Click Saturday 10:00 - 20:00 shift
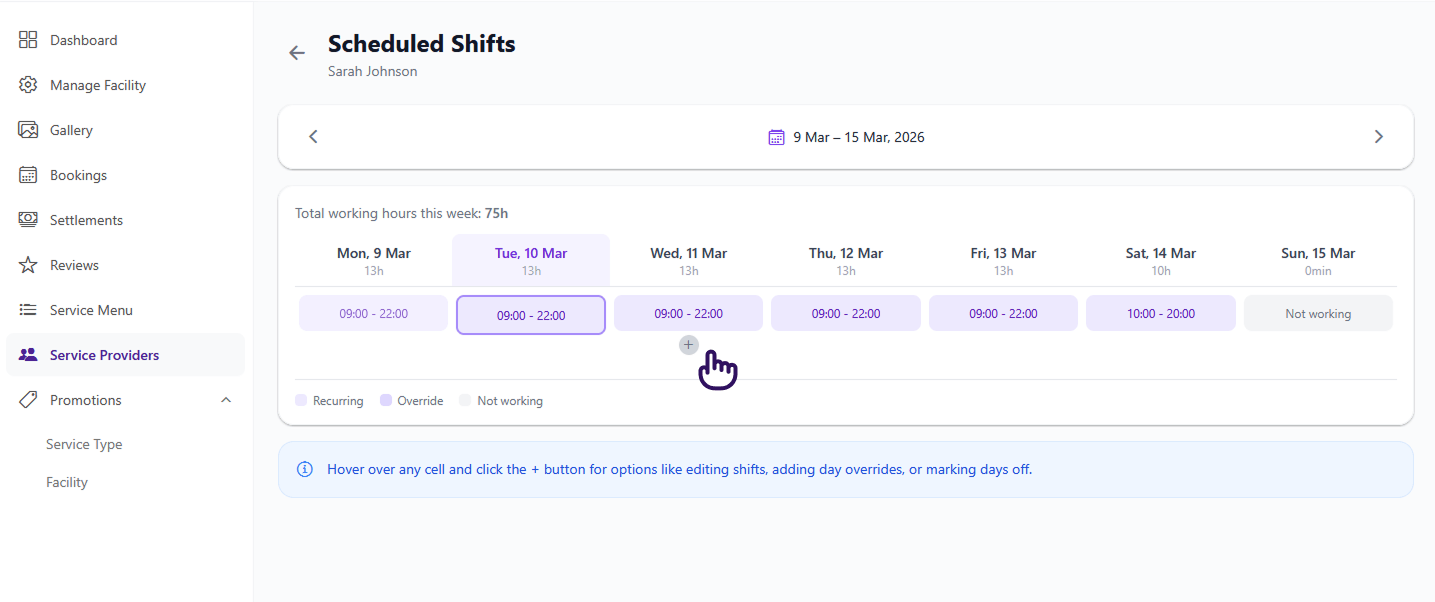 [1160, 313]
